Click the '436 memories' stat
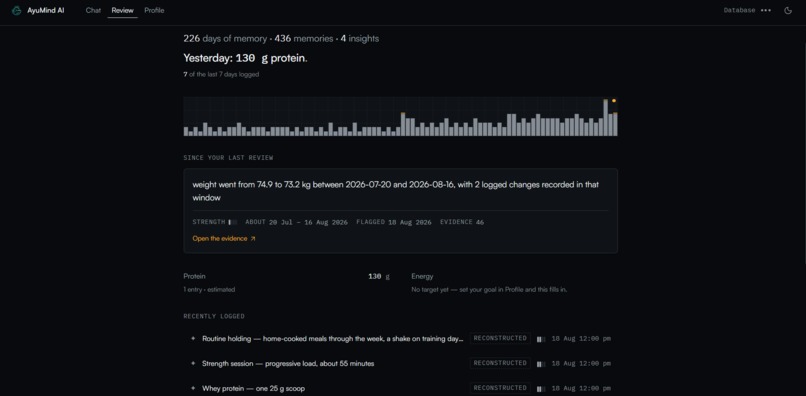Viewport: 806px width, 396px height. 304,39
